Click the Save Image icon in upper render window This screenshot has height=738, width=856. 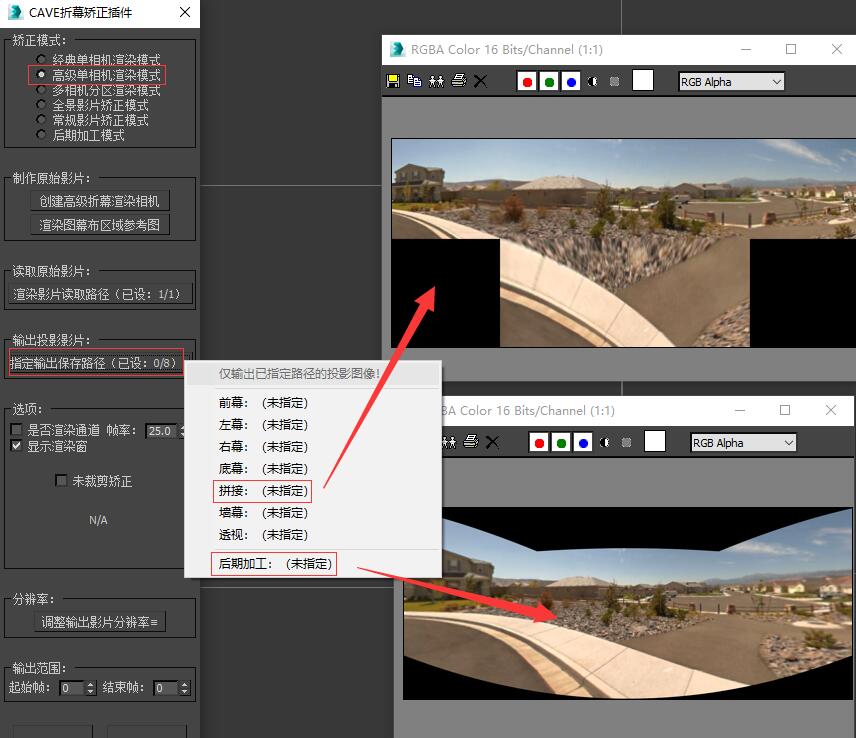click(x=393, y=81)
